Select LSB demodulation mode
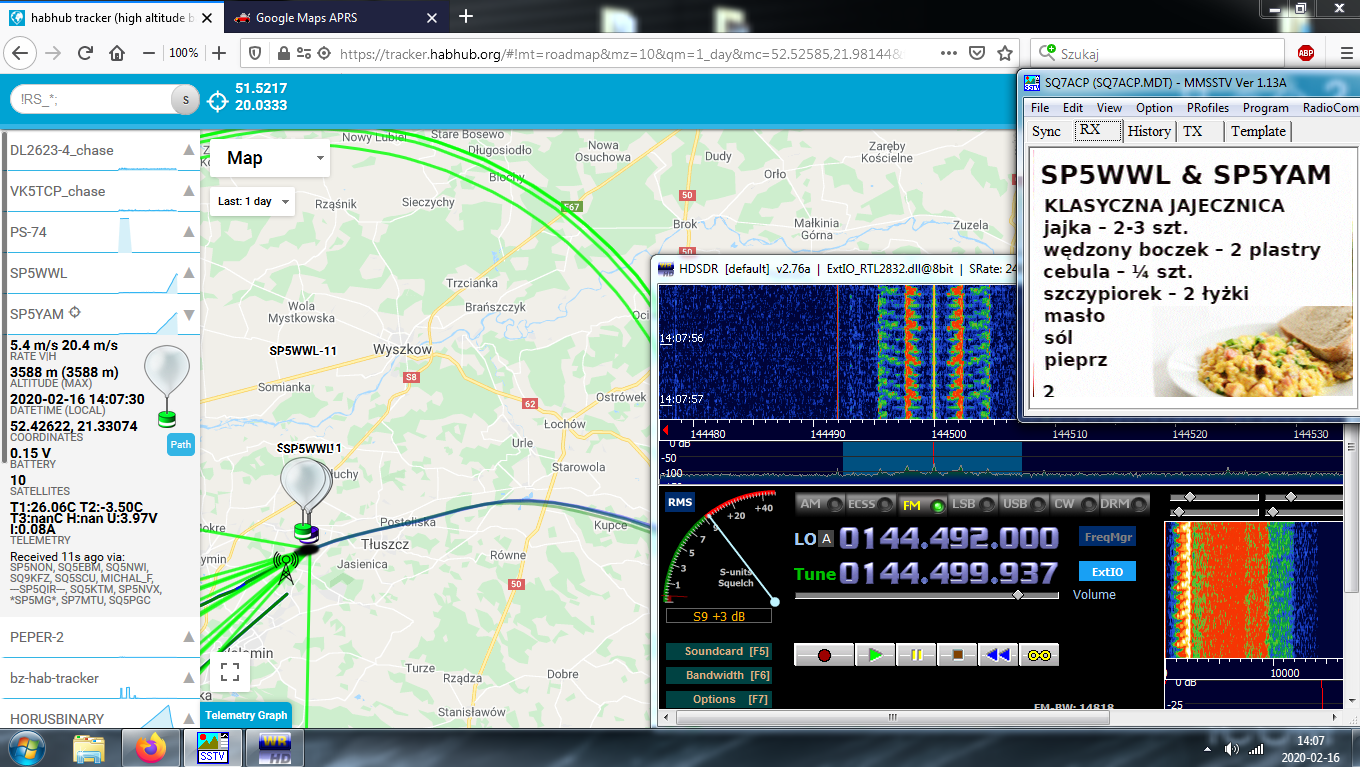 tap(973, 505)
